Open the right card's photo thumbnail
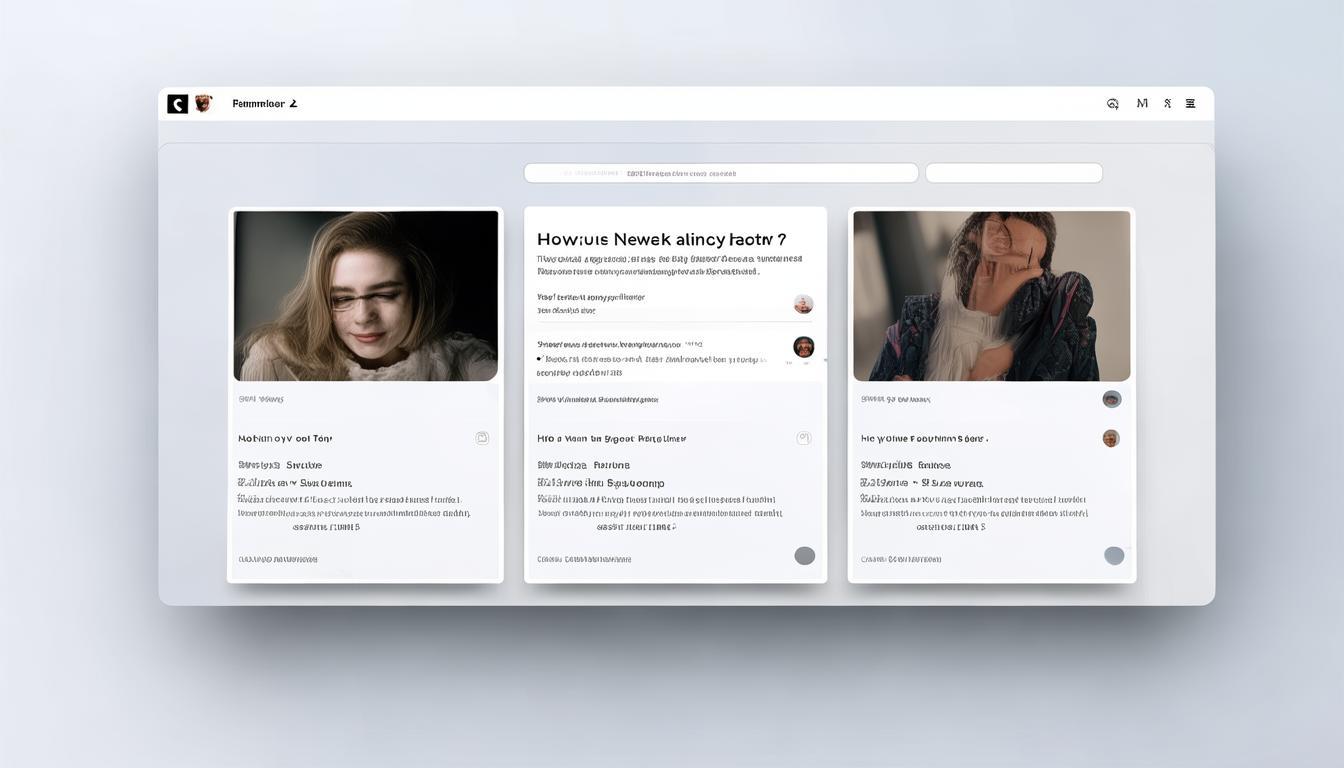Screen dimensions: 1344x768 click(x=991, y=295)
